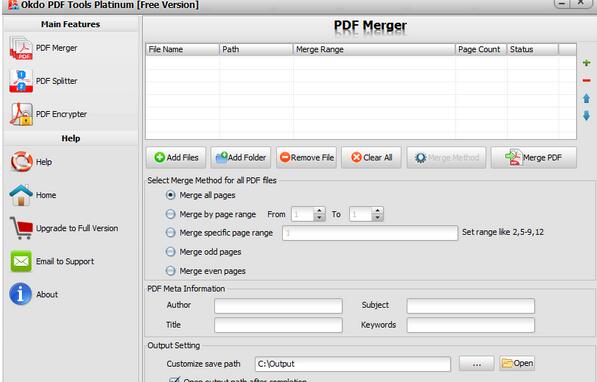Toggle Open output path after completion checkbox
Viewport: 597px width, 382px height.
pyautogui.click(x=174, y=379)
